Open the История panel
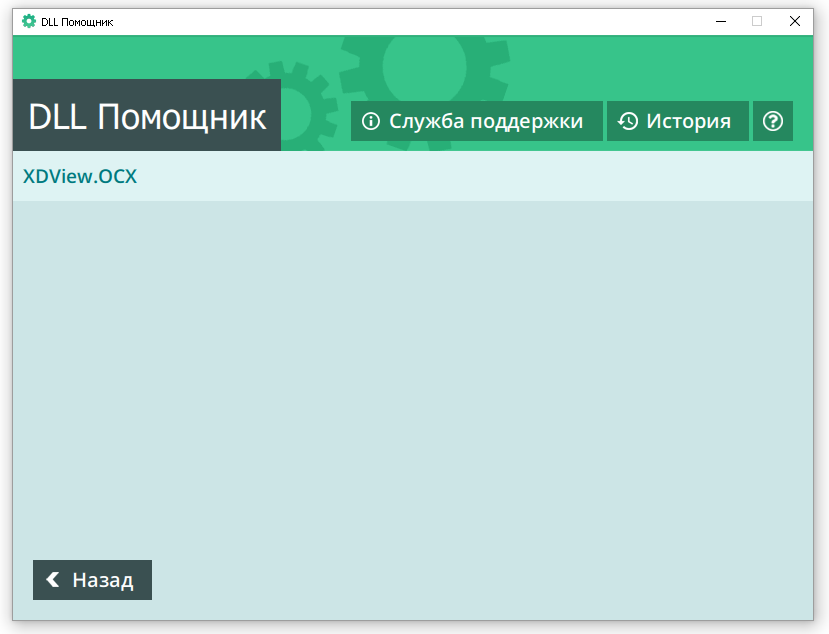 click(678, 120)
